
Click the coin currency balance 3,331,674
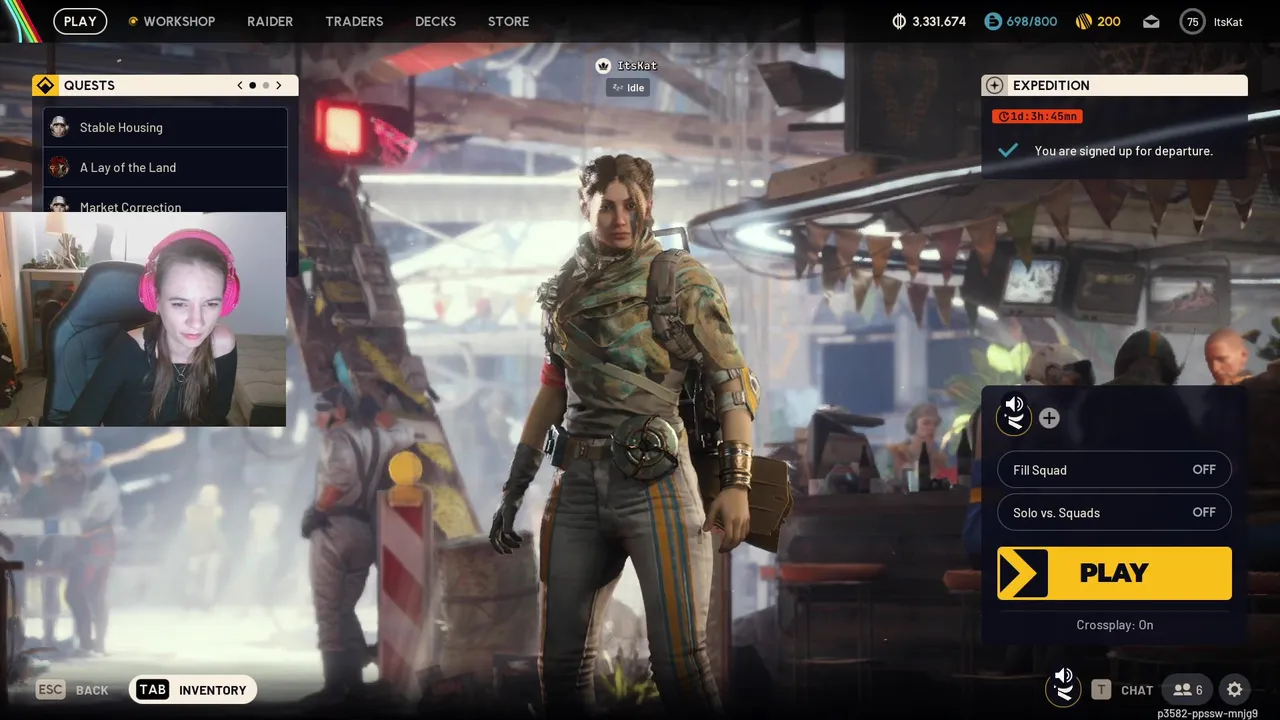click(929, 21)
